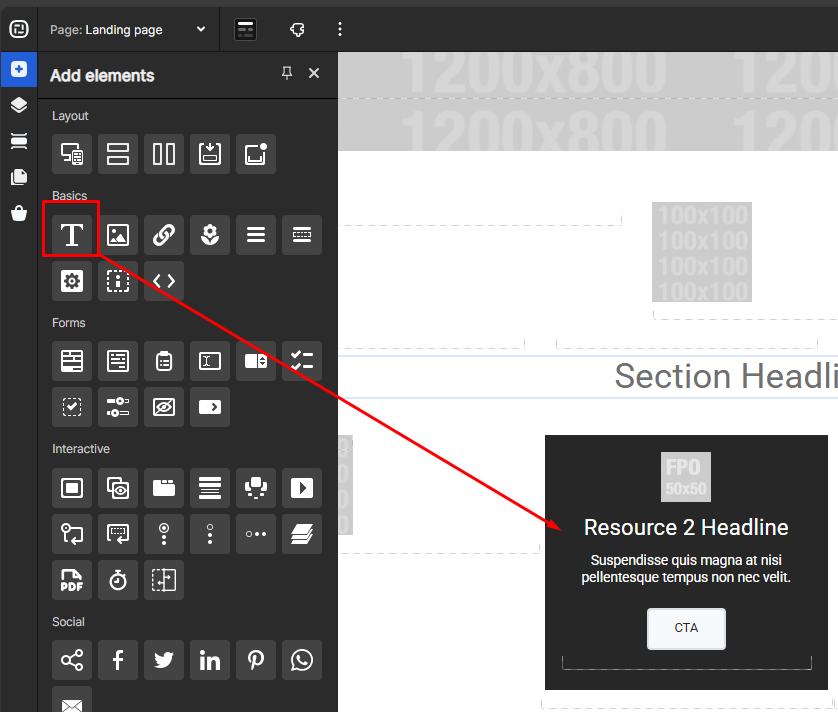Add the Button element

pyautogui.click(x=301, y=235)
